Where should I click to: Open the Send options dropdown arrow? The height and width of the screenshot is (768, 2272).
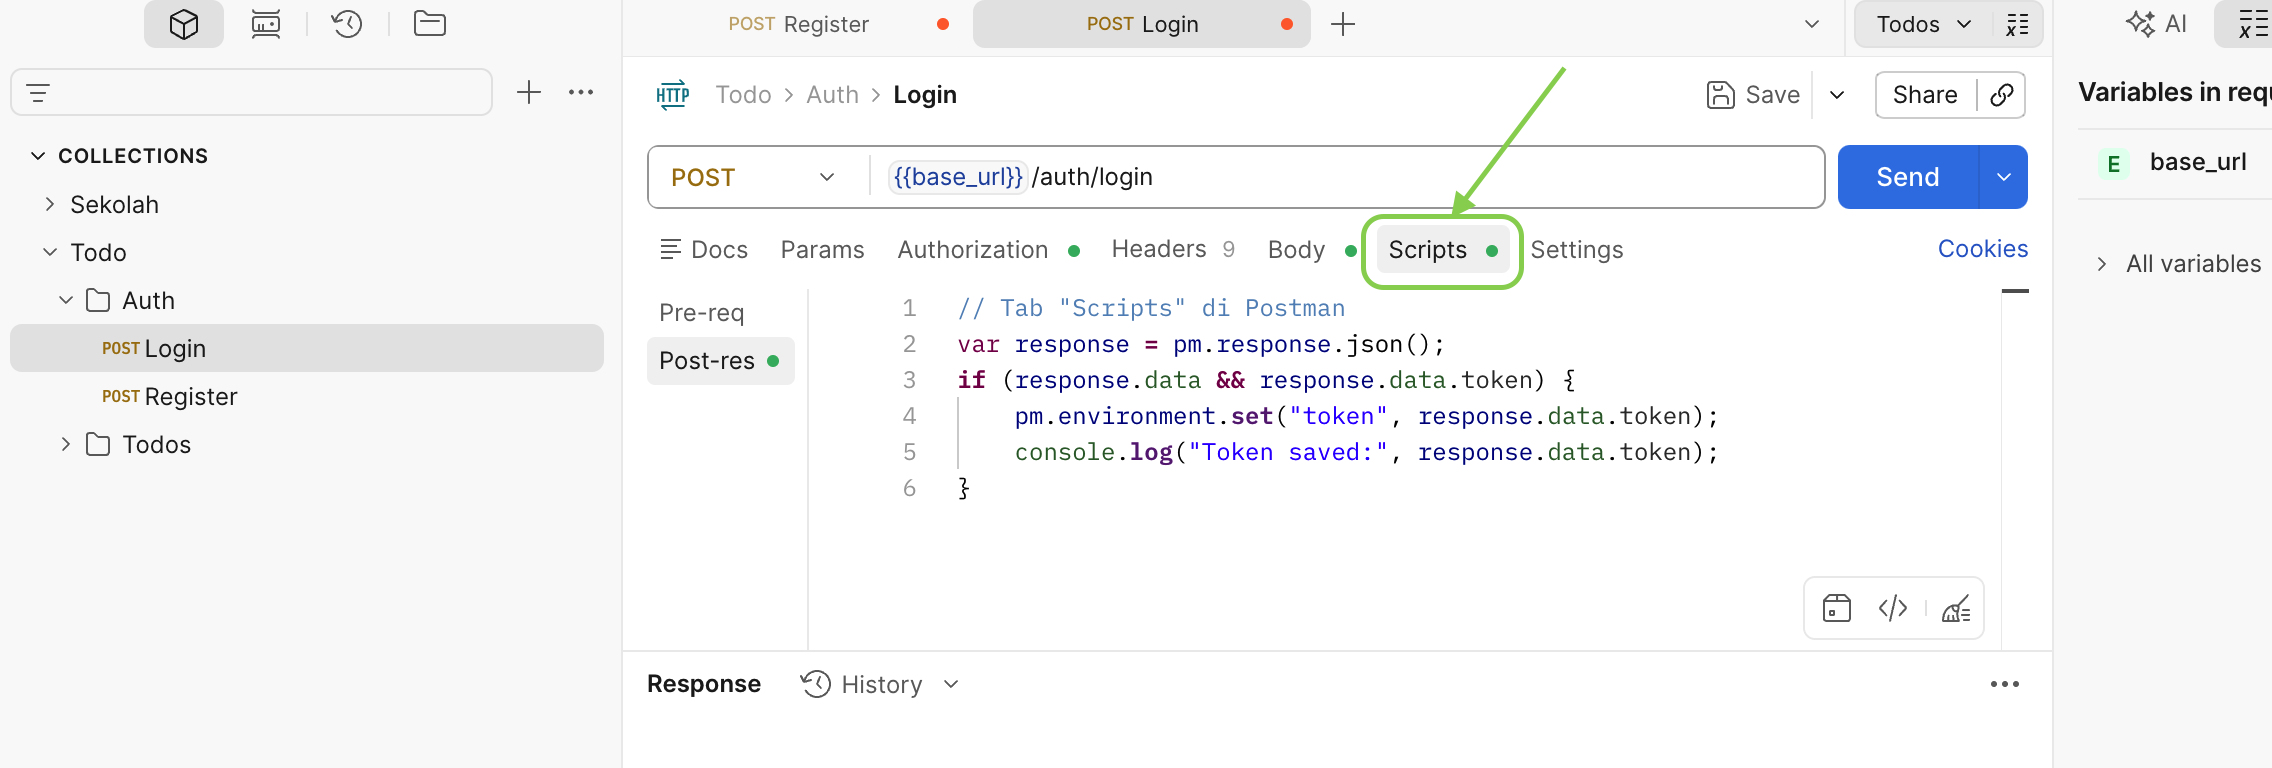[2004, 177]
